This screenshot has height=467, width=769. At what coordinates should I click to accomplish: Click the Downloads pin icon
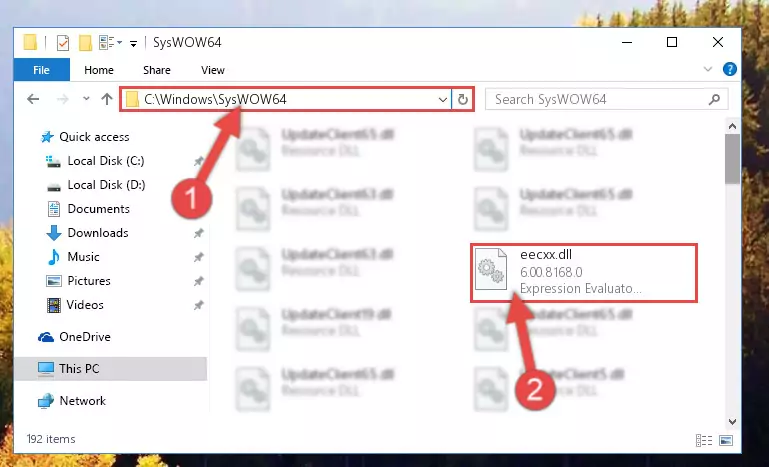tap(199, 233)
